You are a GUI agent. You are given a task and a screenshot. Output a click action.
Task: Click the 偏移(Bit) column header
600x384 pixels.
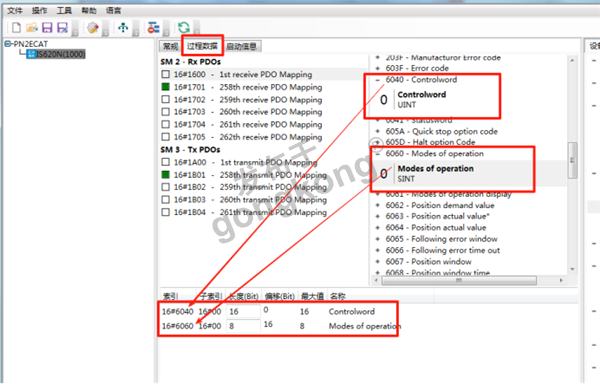[x=280, y=296]
